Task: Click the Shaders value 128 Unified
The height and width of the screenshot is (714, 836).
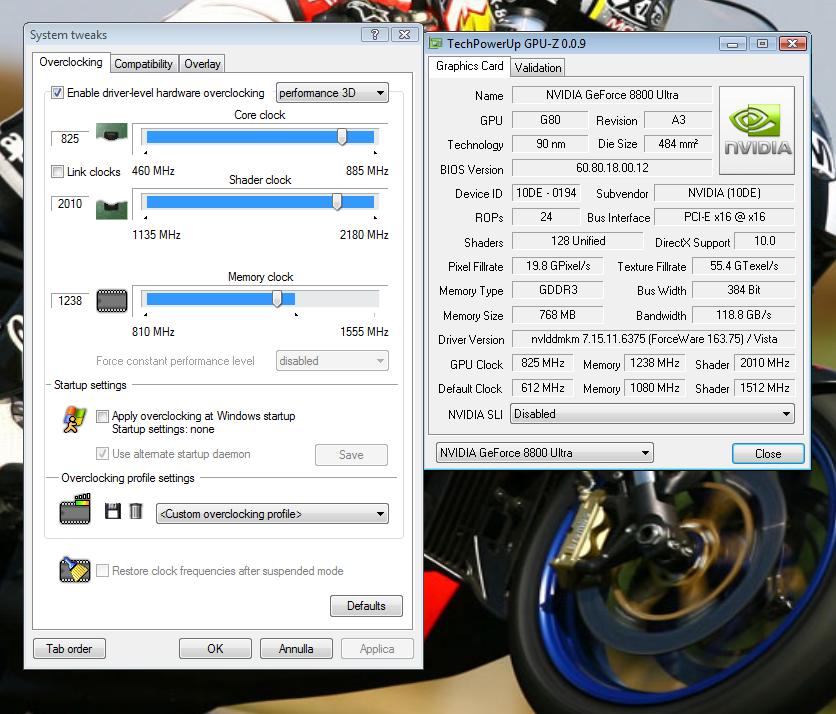Action: coord(578,241)
